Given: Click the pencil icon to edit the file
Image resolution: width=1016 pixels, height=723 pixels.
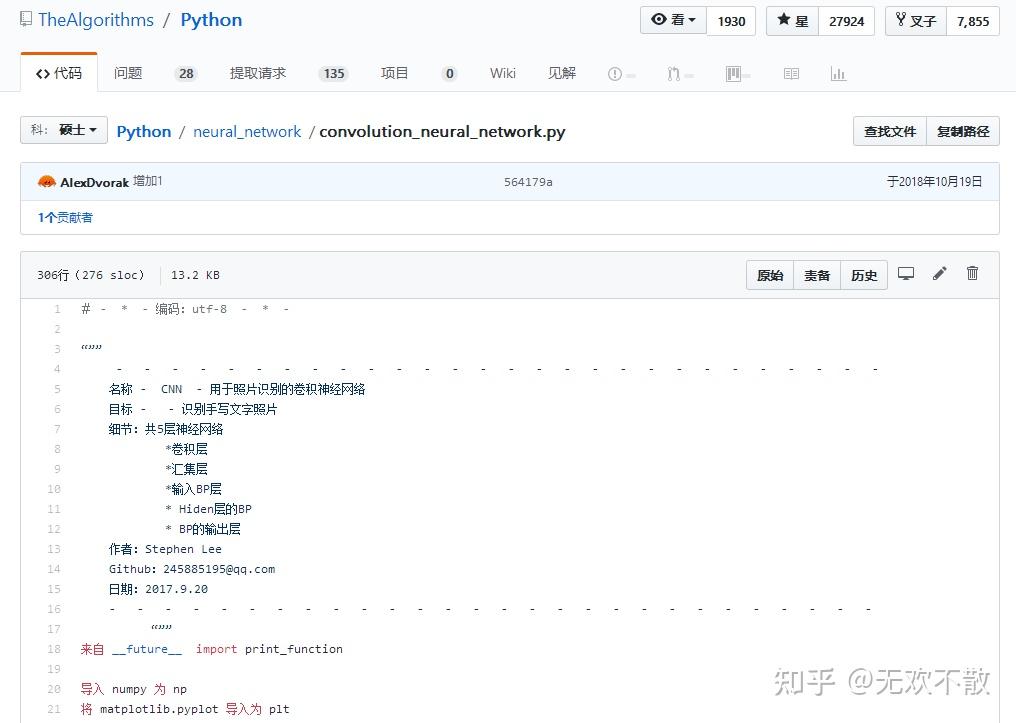Looking at the screenshot, I should point(939,273).
